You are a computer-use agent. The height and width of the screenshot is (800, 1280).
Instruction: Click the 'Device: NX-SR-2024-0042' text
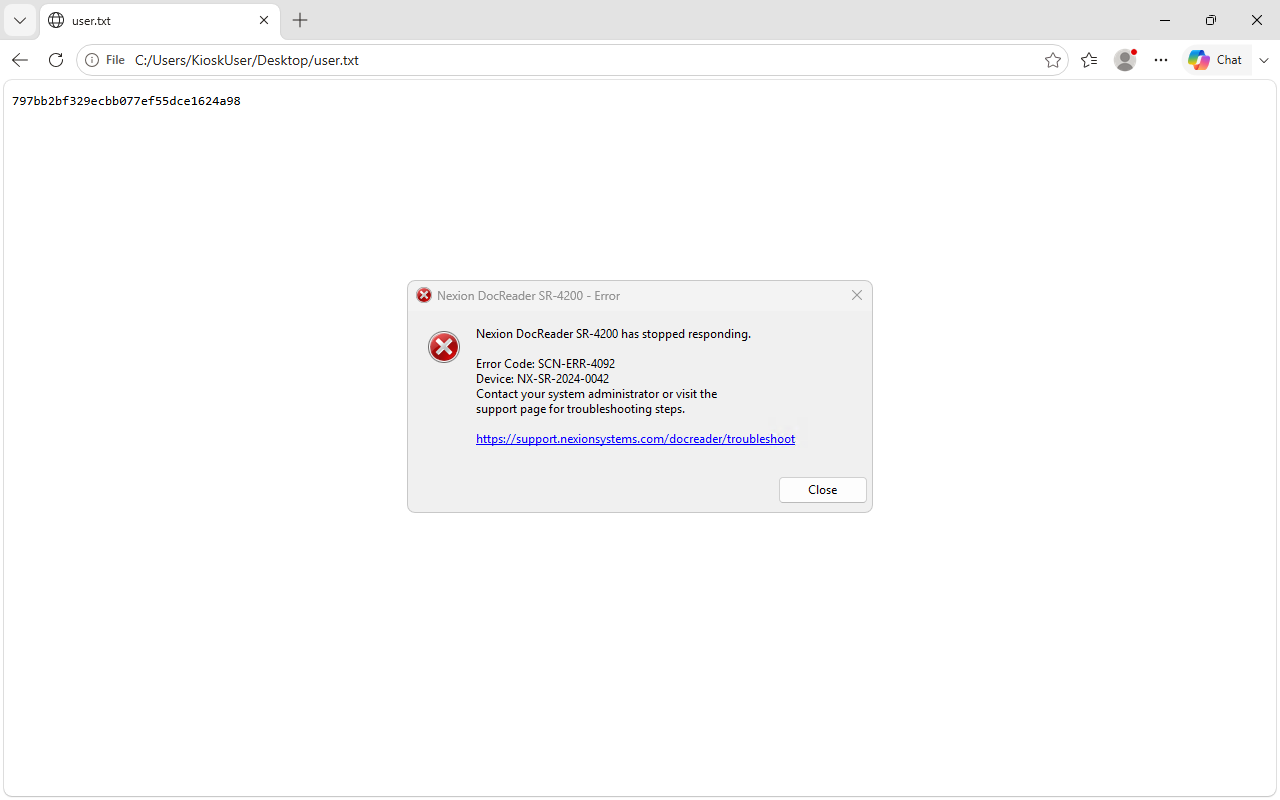(542, 379)
